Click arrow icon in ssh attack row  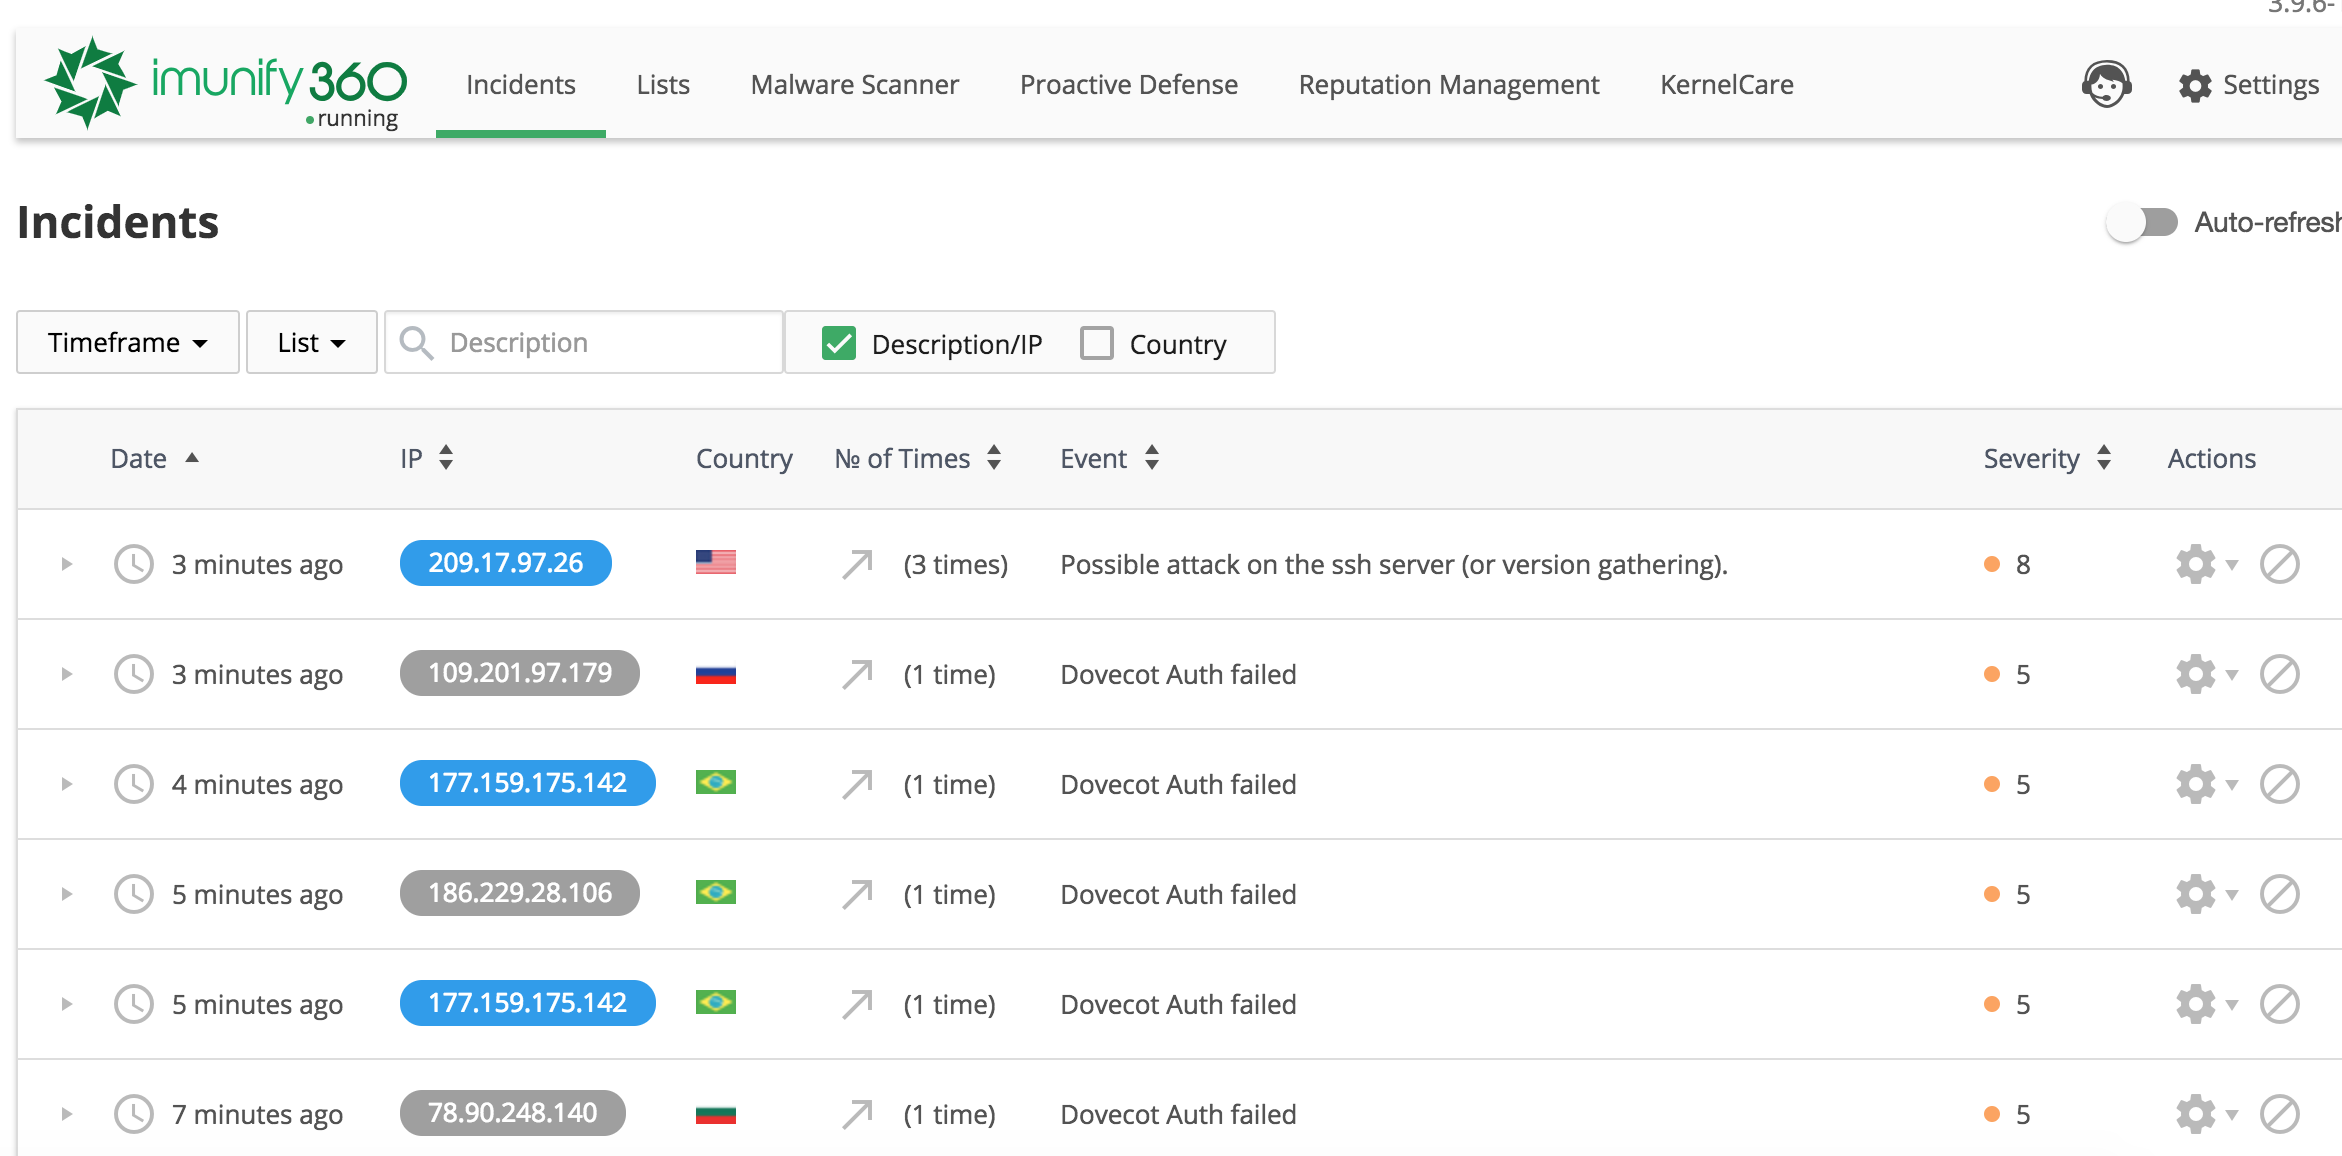pyautogui.click(x=857, y=565)
